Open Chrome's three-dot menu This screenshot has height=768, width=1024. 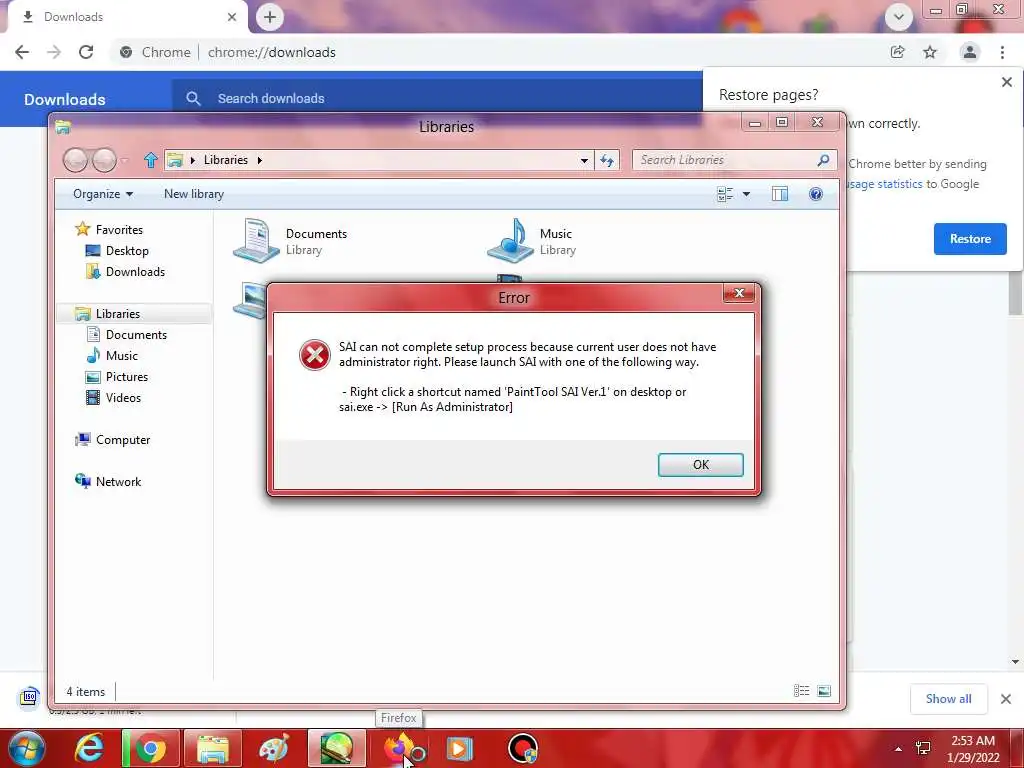coord(1002,52)
